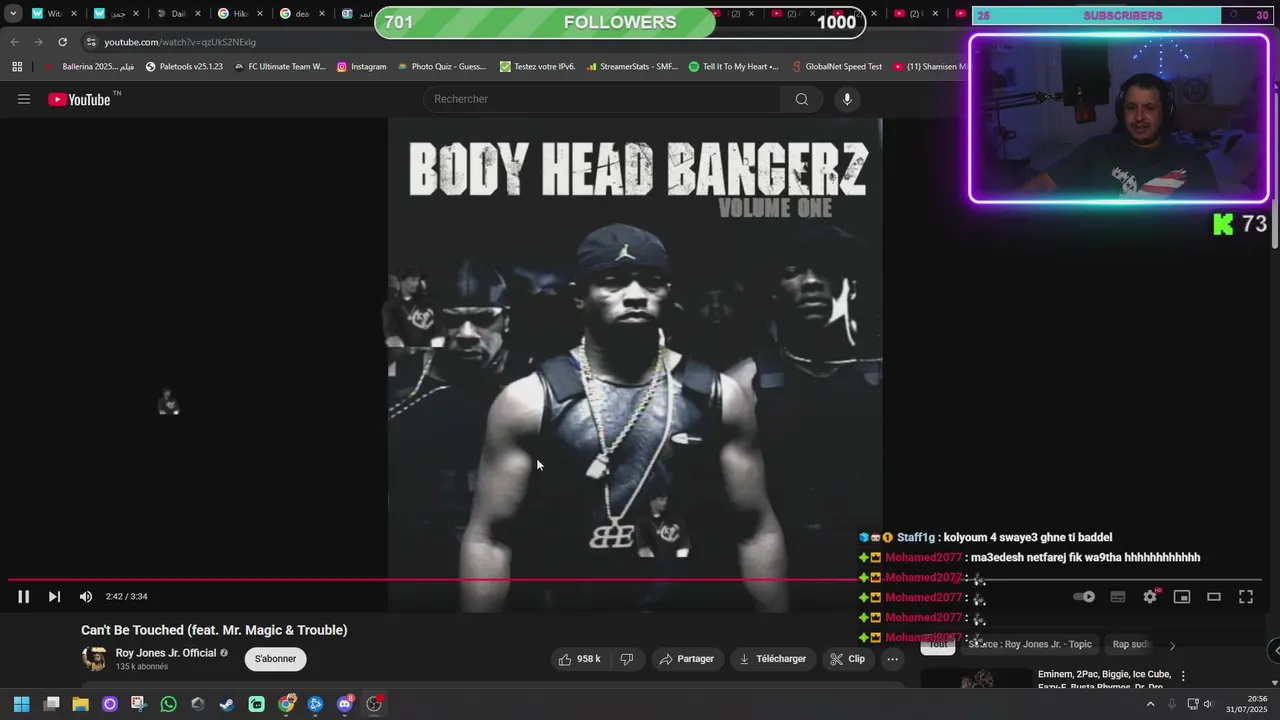This screenshot has width=1280, height=720.
Task: Open OBS Studio from the taskbar
Action: click(374, 704)
